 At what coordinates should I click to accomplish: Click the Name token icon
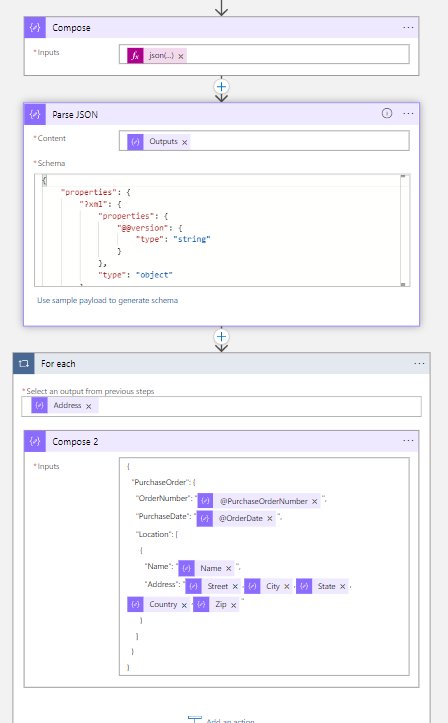pyautogui.click(x=186, y=569)
